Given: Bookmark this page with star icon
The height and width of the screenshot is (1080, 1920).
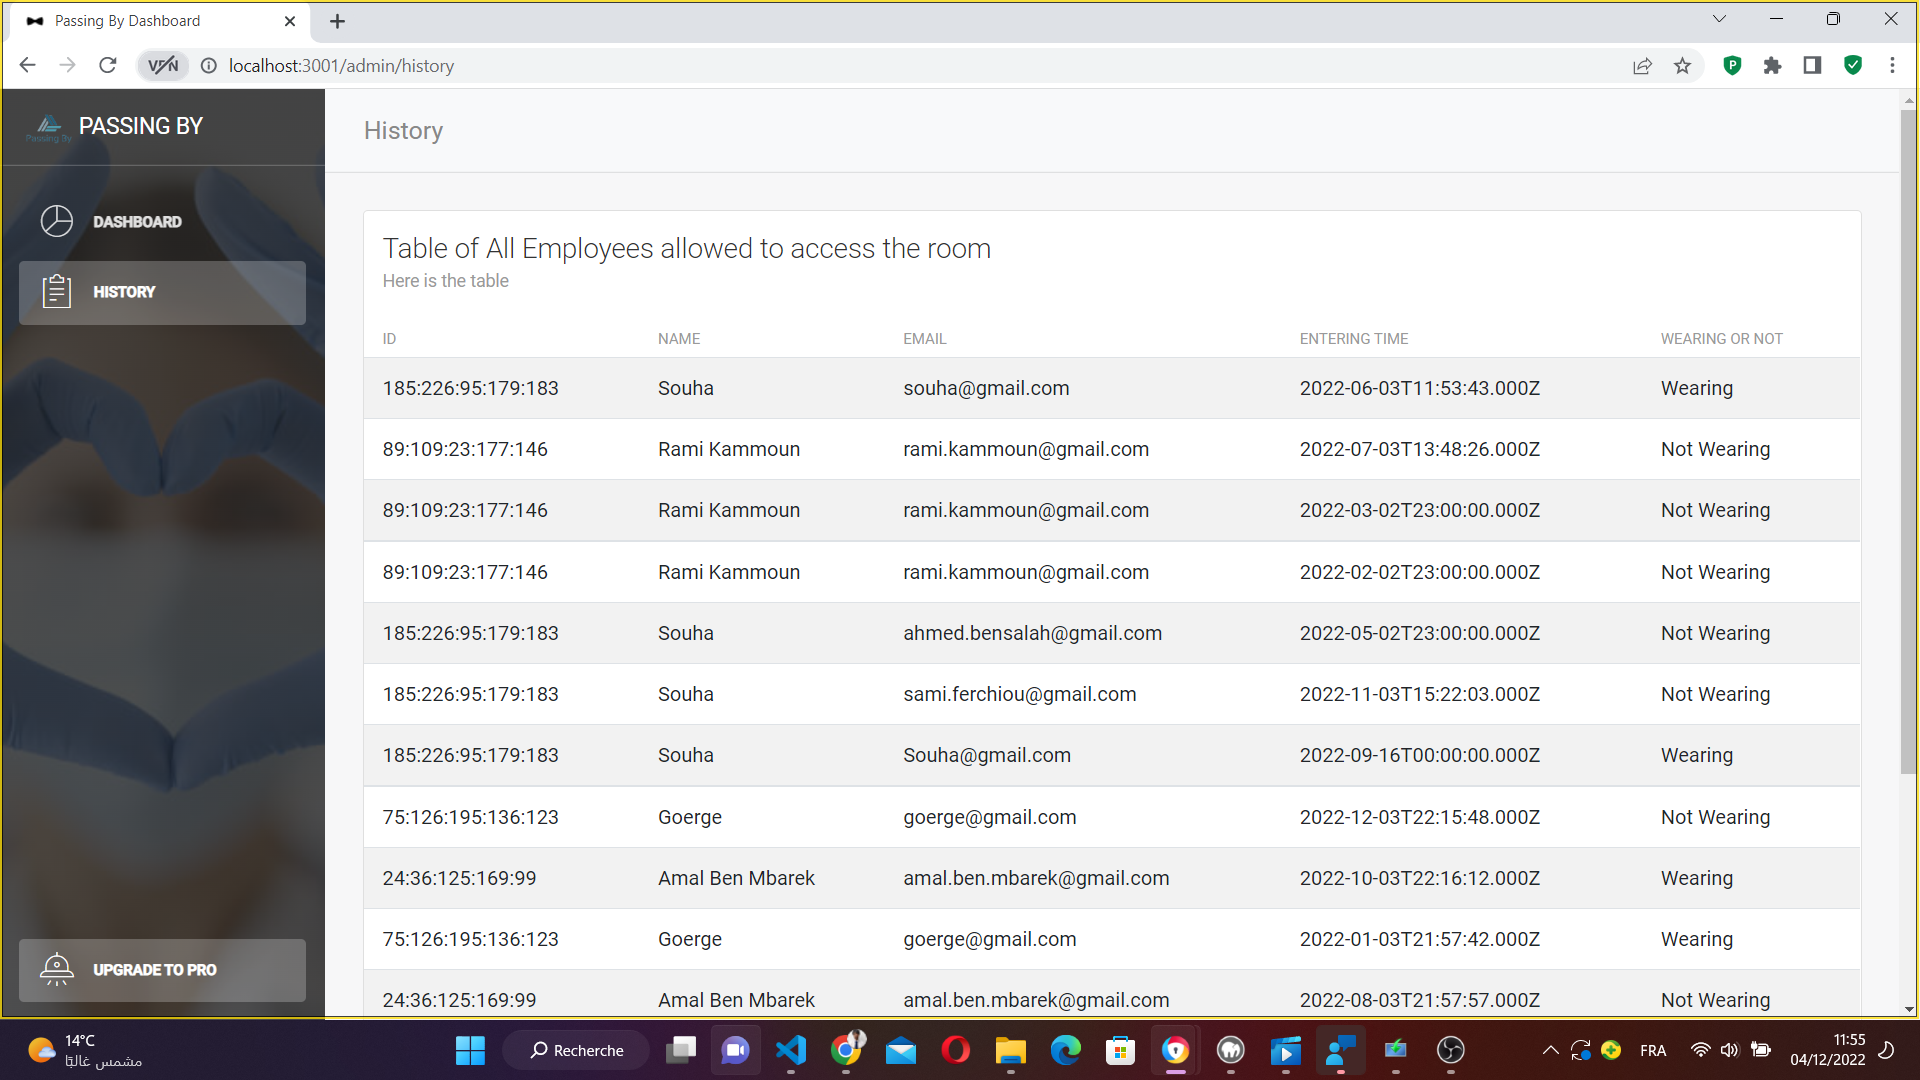Looking at the screenshot, I should pyautogui.click(x=1682, y=66).
